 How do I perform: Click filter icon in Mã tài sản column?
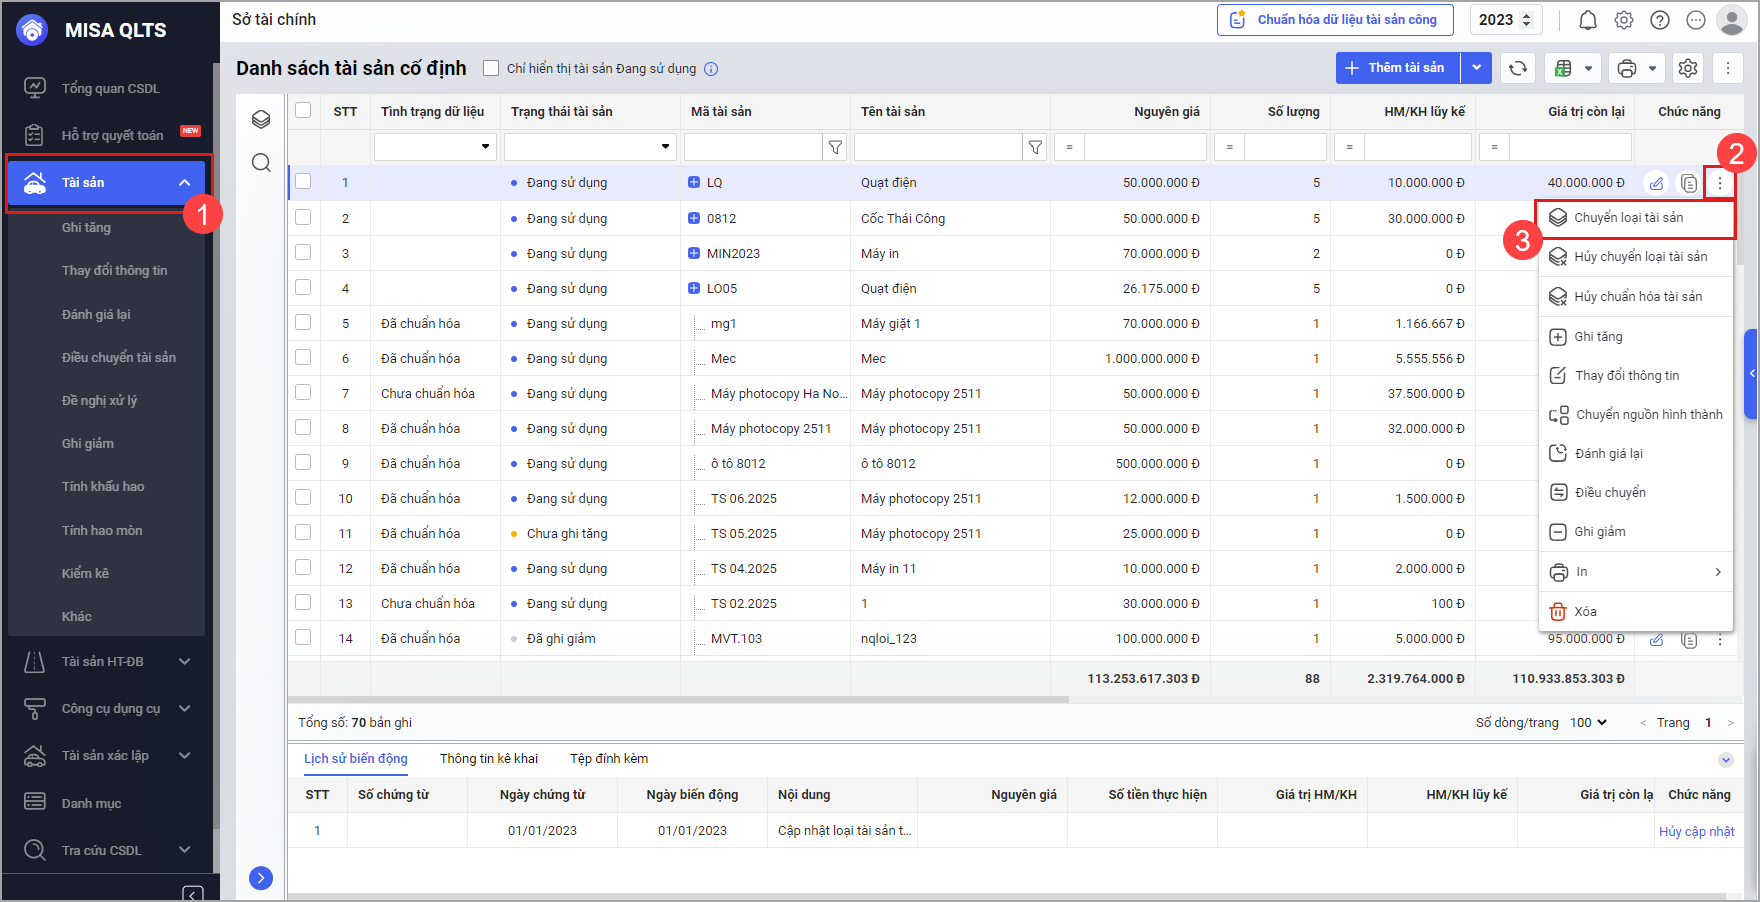pos(835,148)
